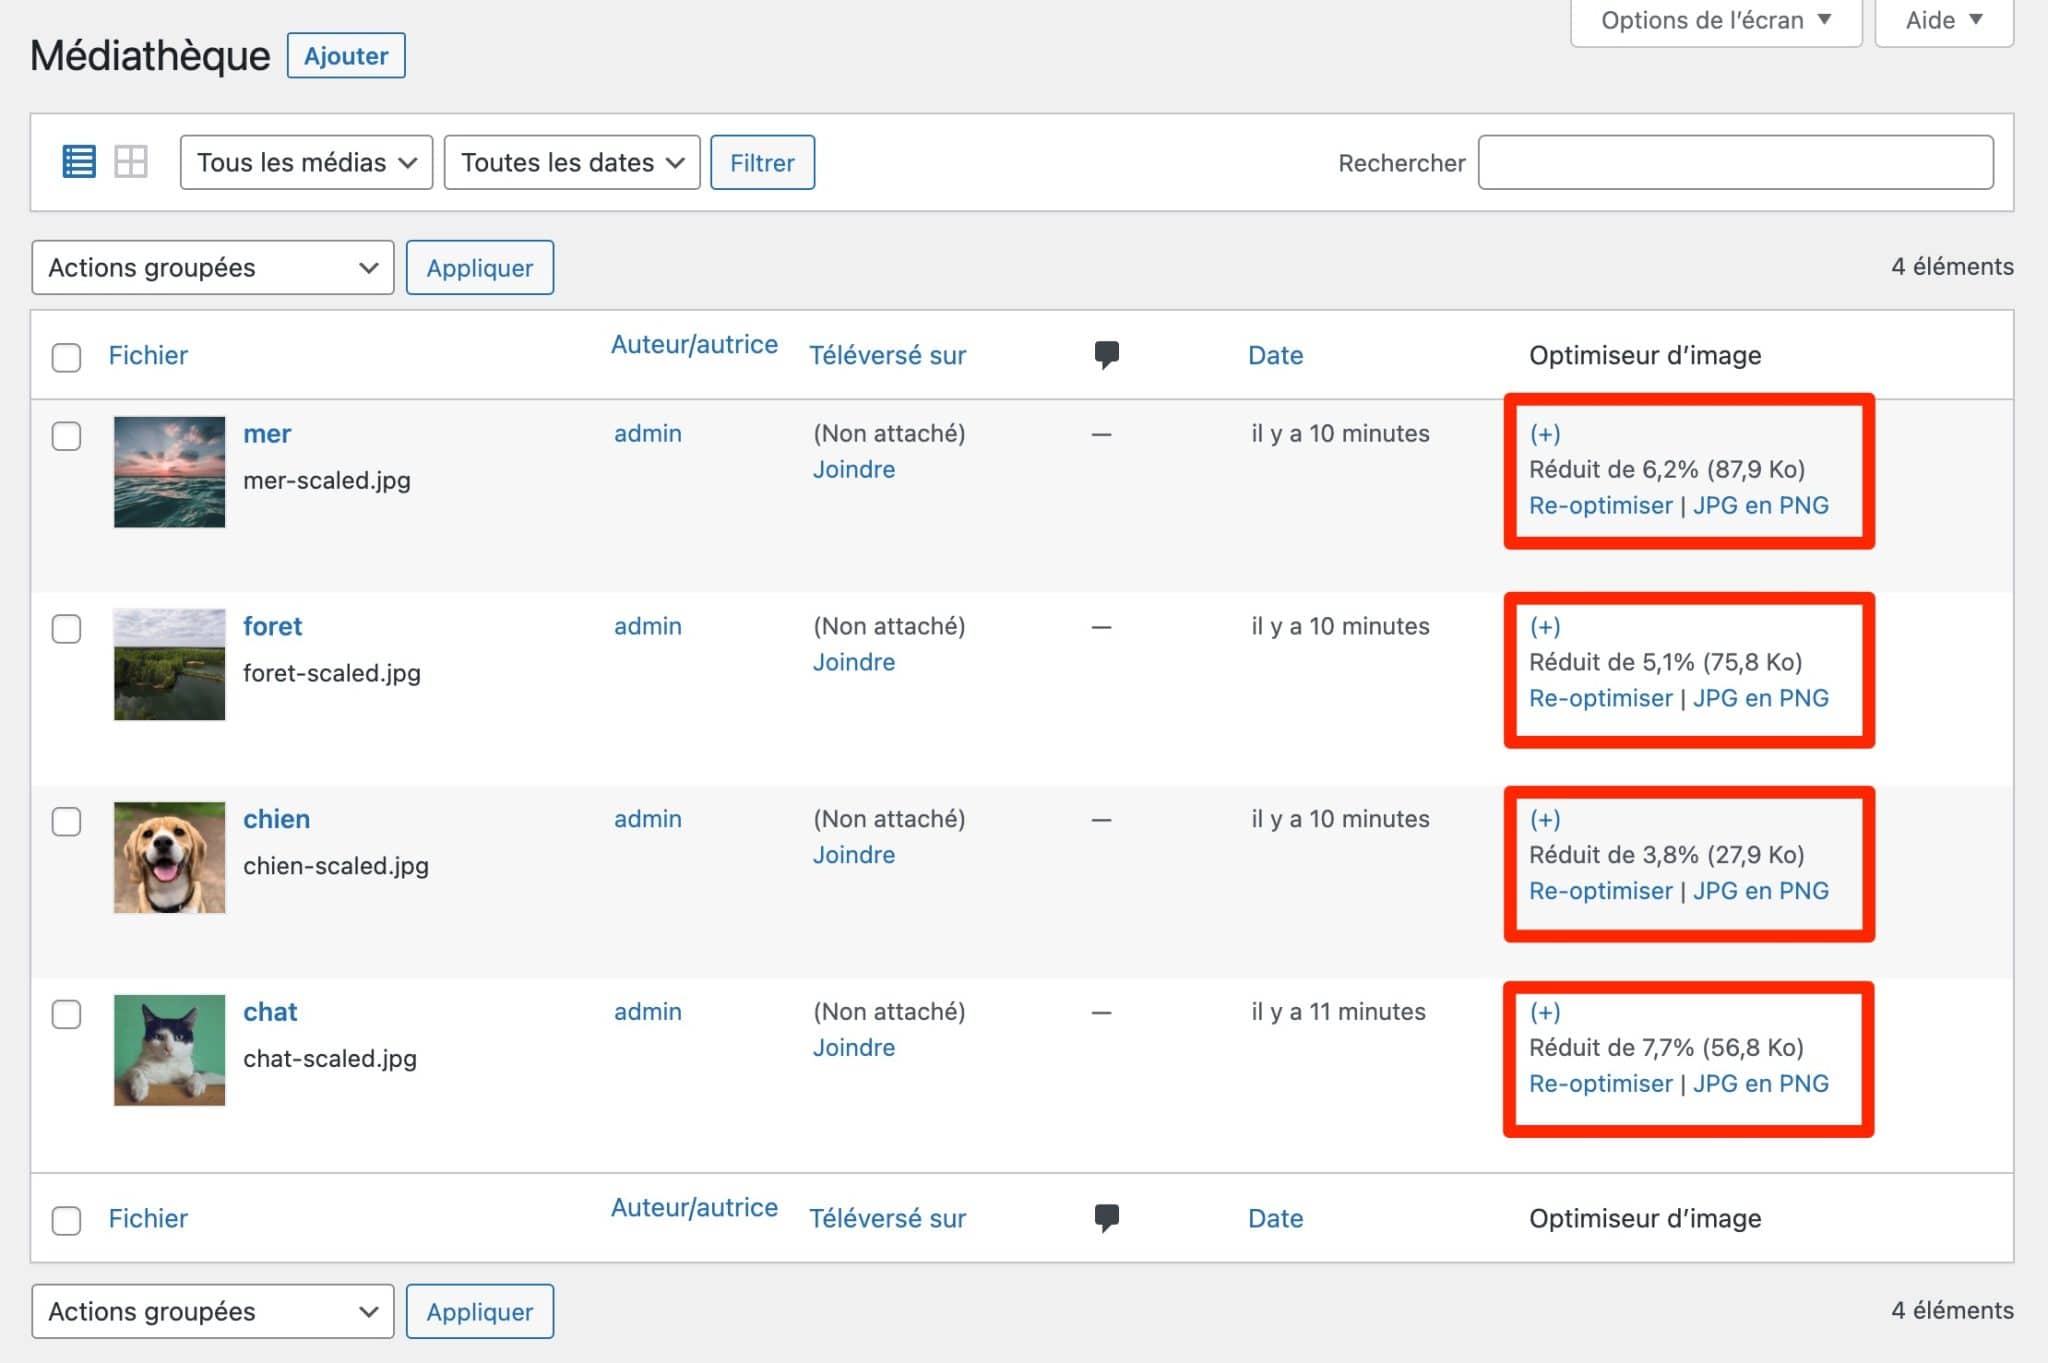Switch to list view icon

[x=79, y=161]
